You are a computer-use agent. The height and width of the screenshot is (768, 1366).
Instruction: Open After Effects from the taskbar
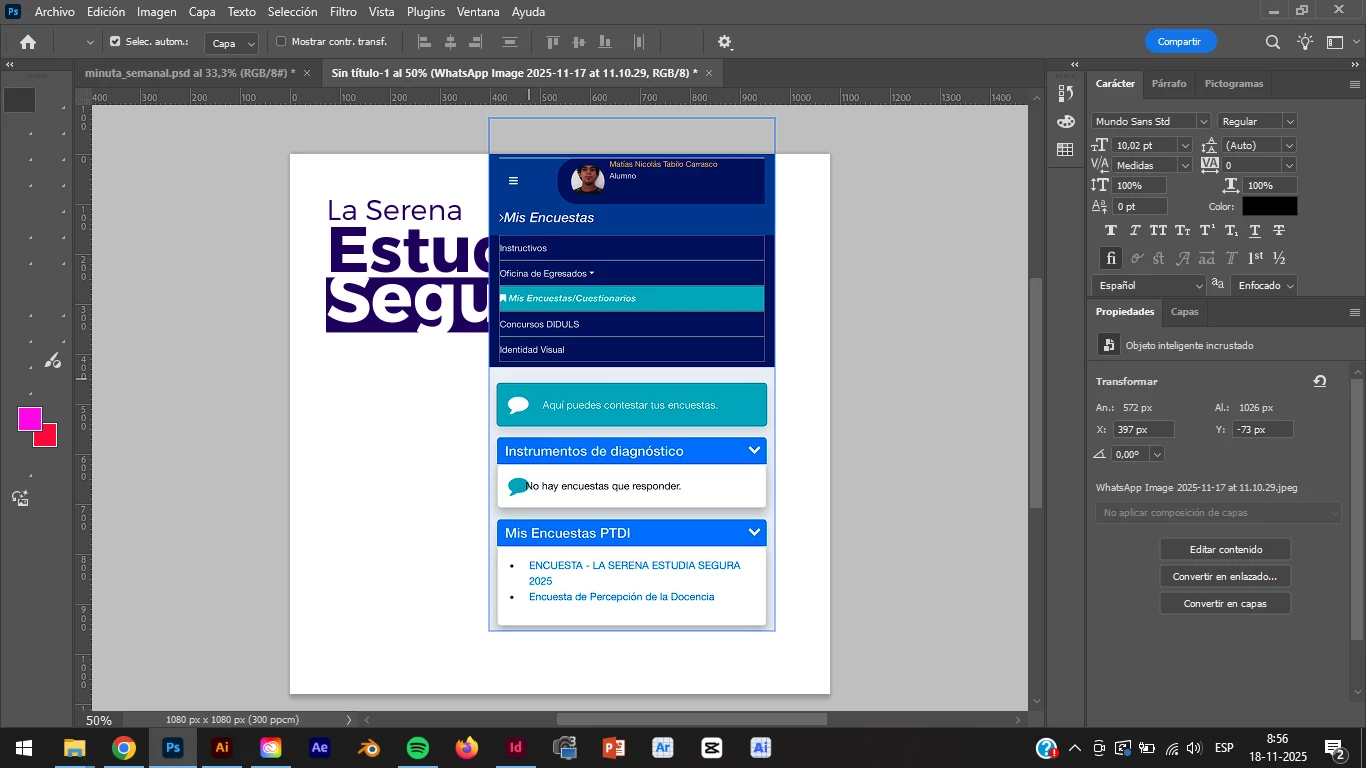click(x=320, y=748)
